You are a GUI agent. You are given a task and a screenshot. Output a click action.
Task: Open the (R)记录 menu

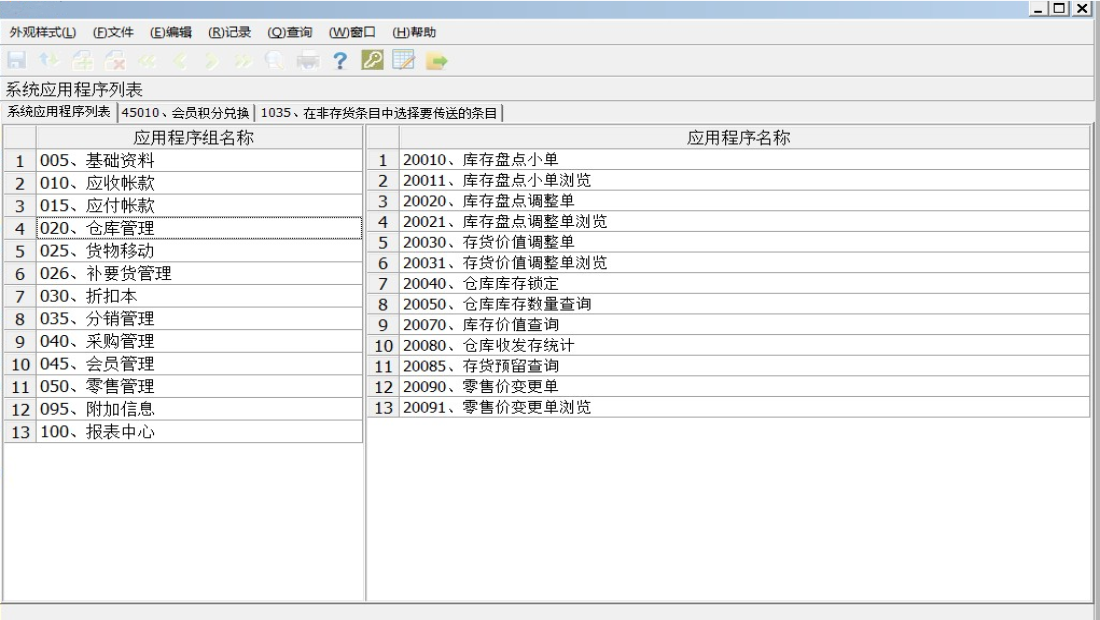(229, 32)
